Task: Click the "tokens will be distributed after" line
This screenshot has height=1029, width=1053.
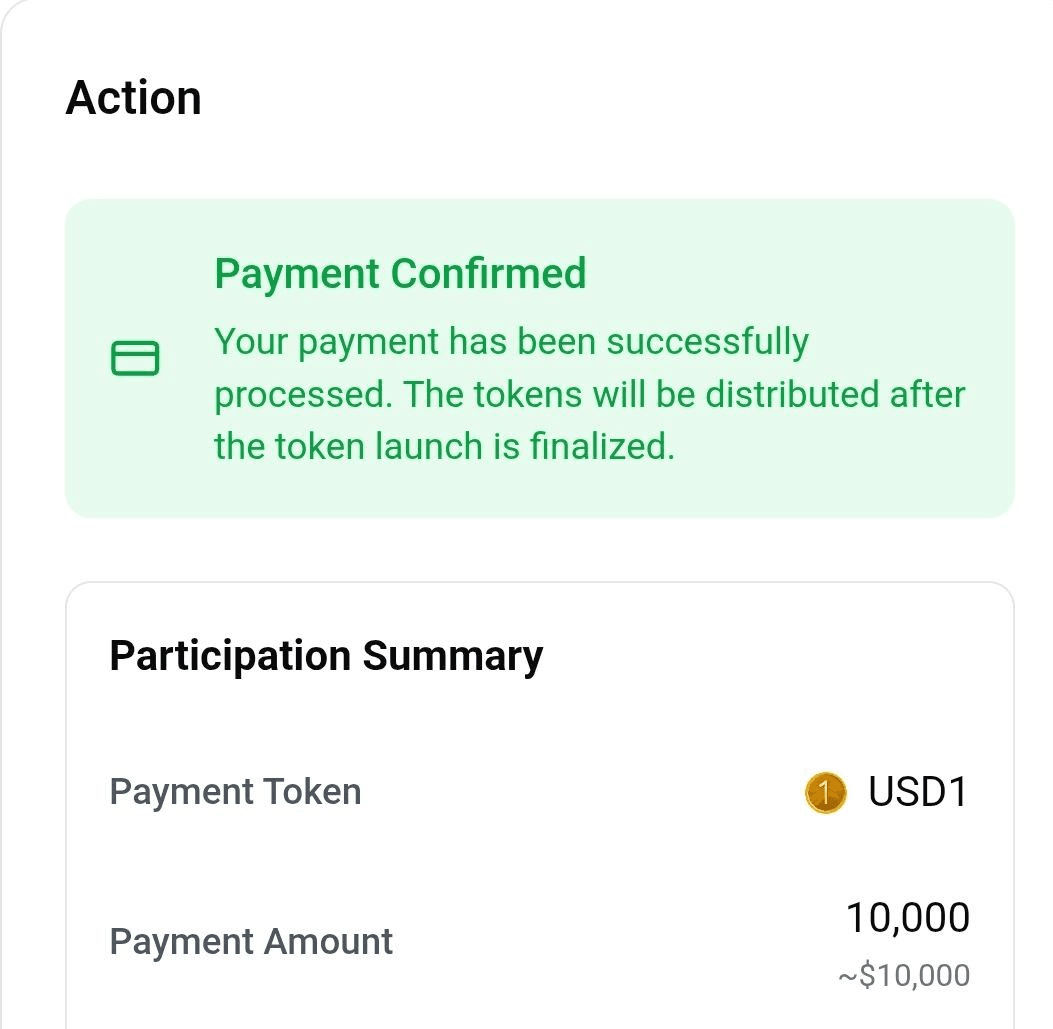Action: pyautogui.click(x=718, y=394)
